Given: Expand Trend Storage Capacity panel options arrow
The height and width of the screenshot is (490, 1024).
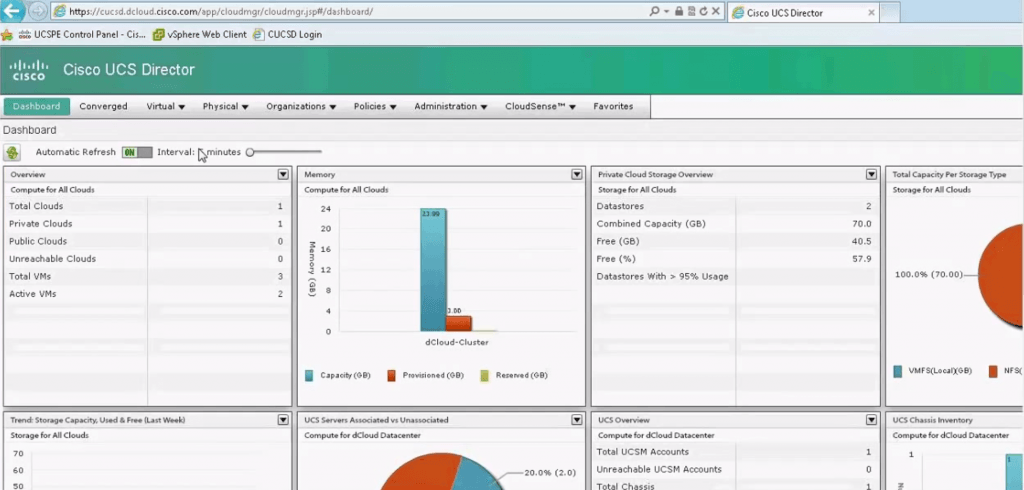Looking at the screenshot, I should coord(283,420).
